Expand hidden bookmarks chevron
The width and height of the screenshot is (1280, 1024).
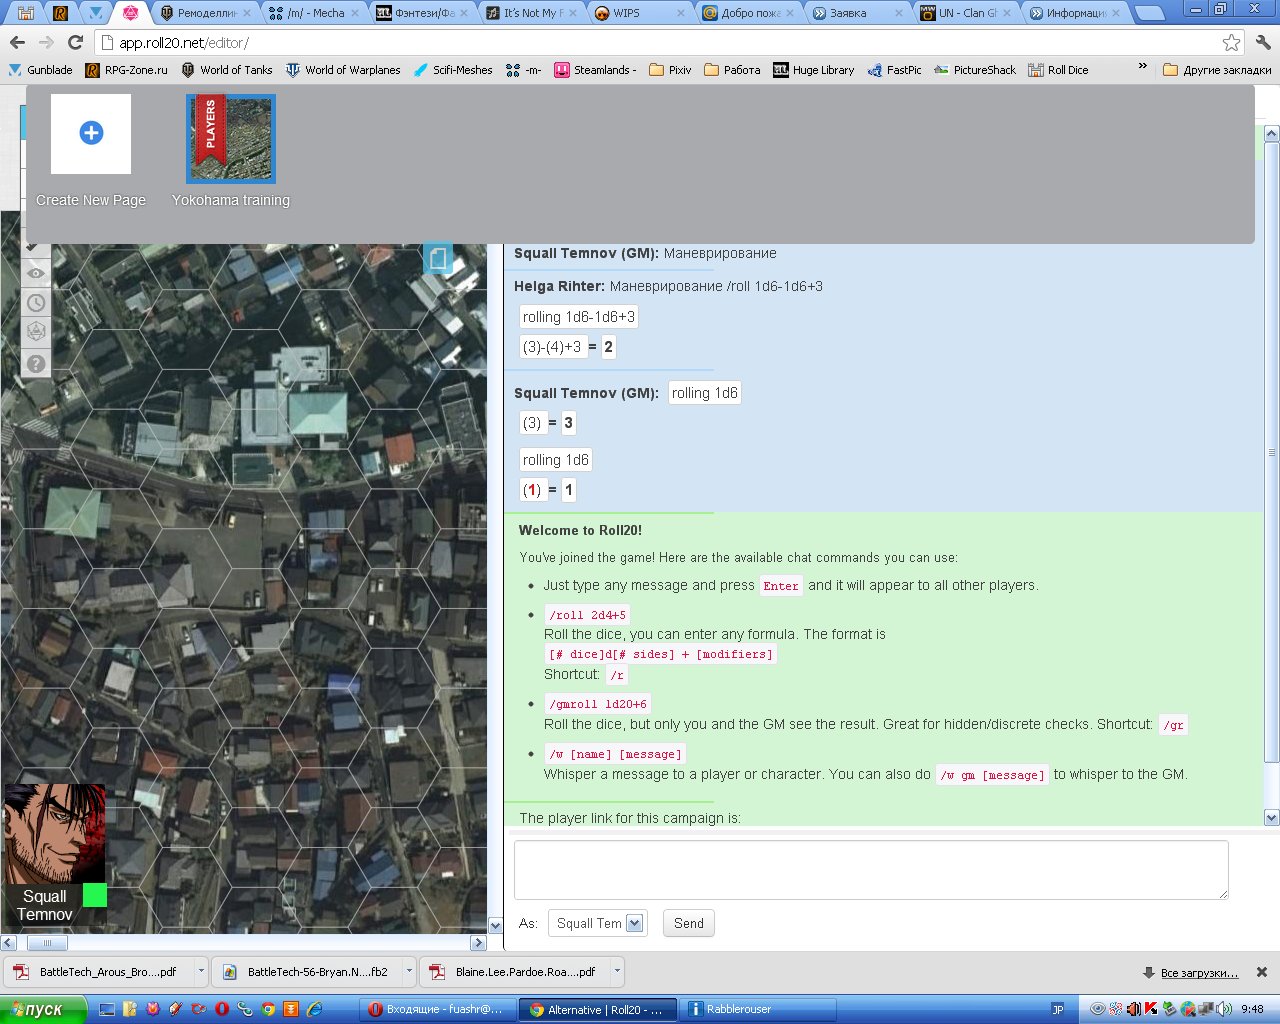(1143, 66)
